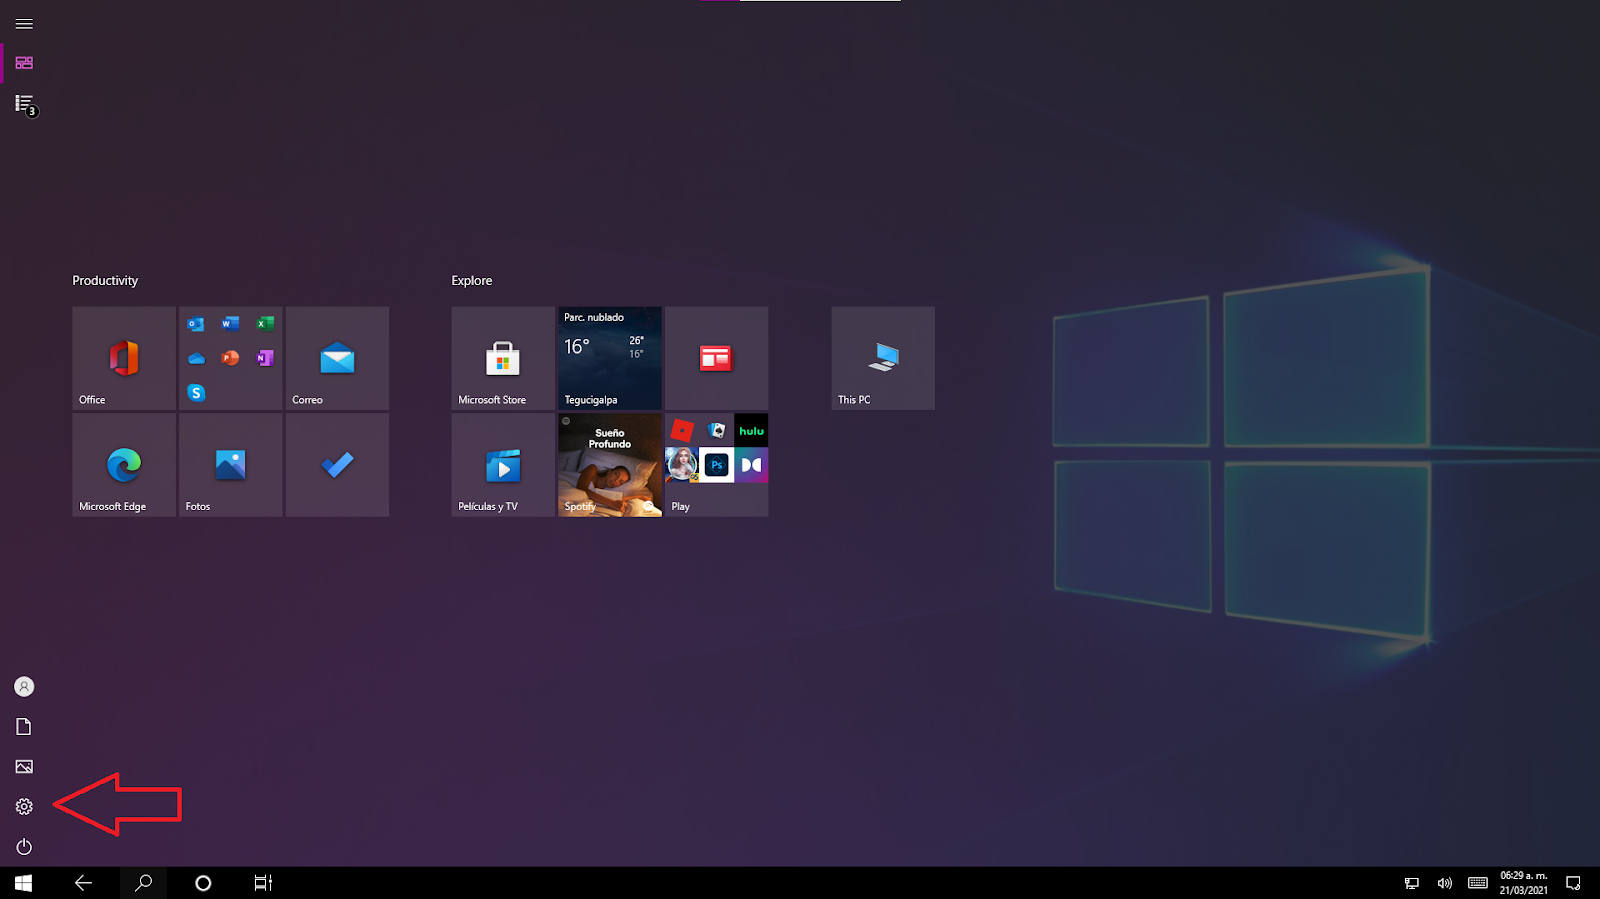The width and height of the screenshot is (1600, 899).
Task: Open the Microsoft Edge tile
Action: point(124,465)
